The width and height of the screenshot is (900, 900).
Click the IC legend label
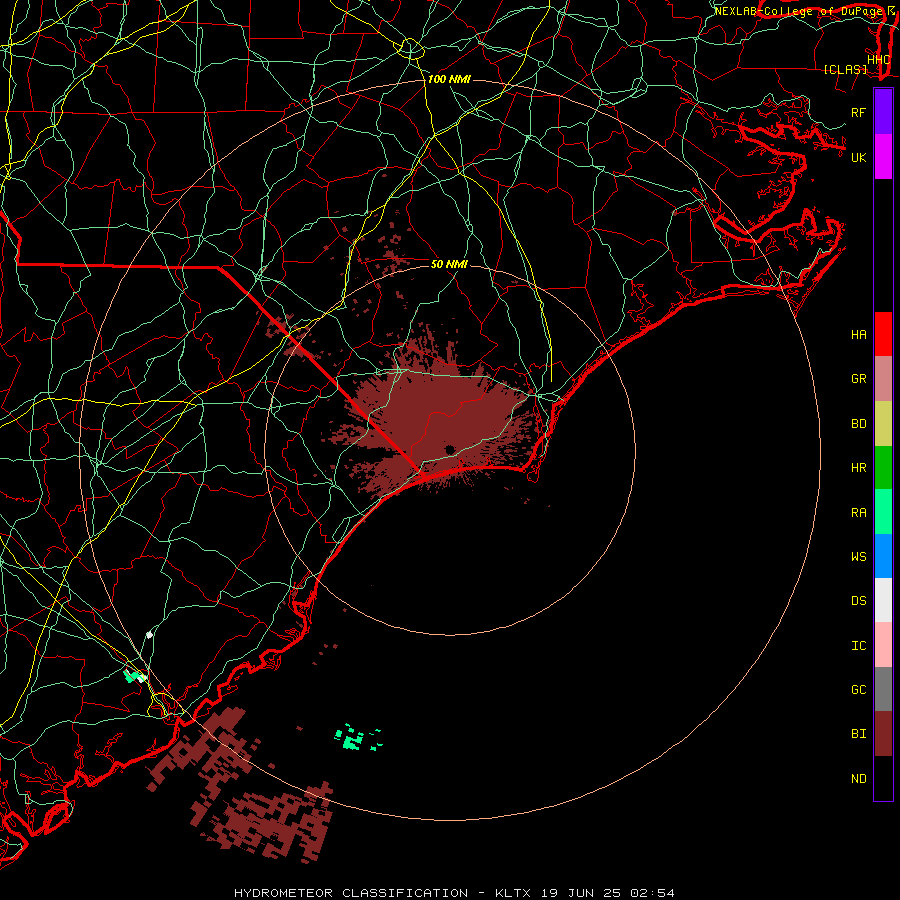858,646
